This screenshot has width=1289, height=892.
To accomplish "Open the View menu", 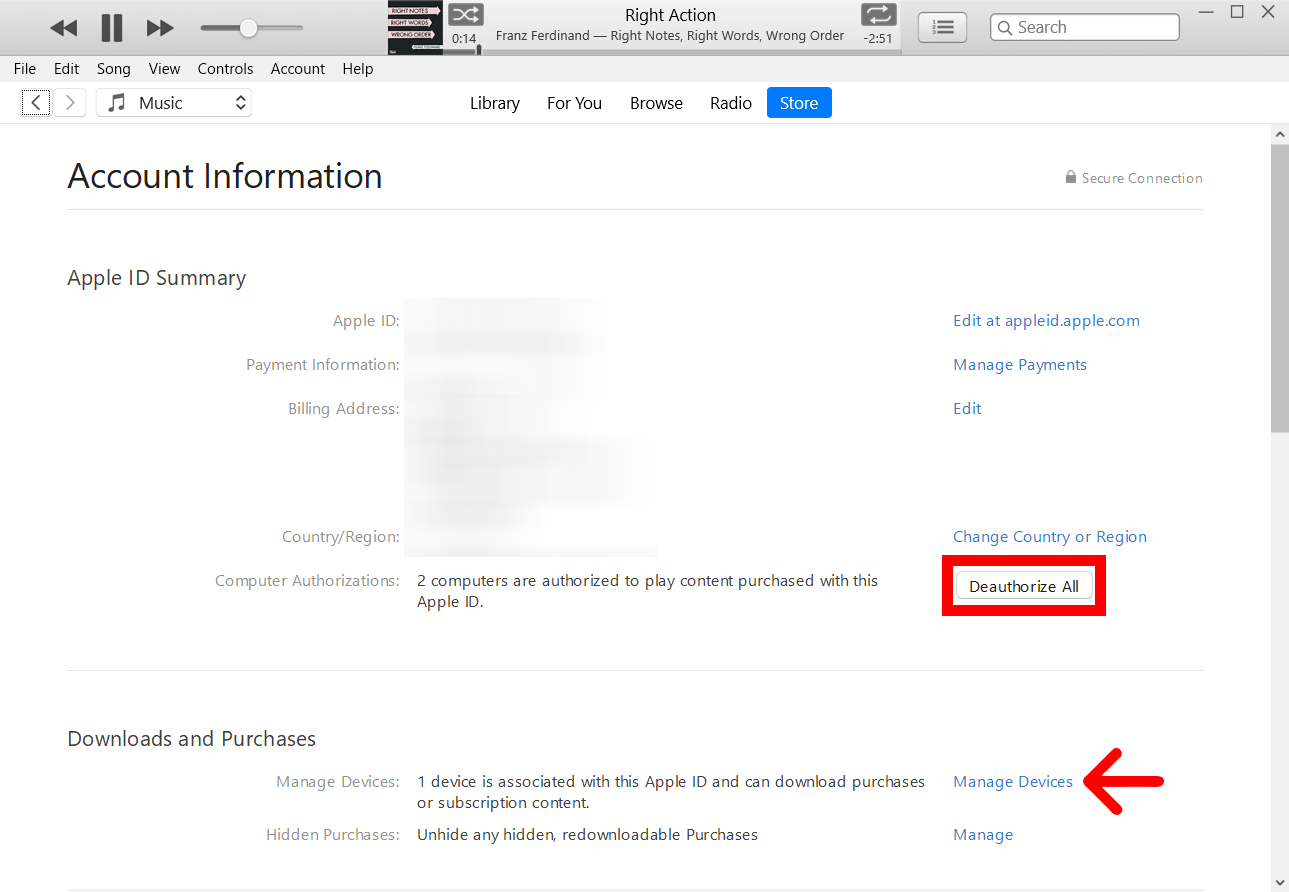I will [164, 69].
